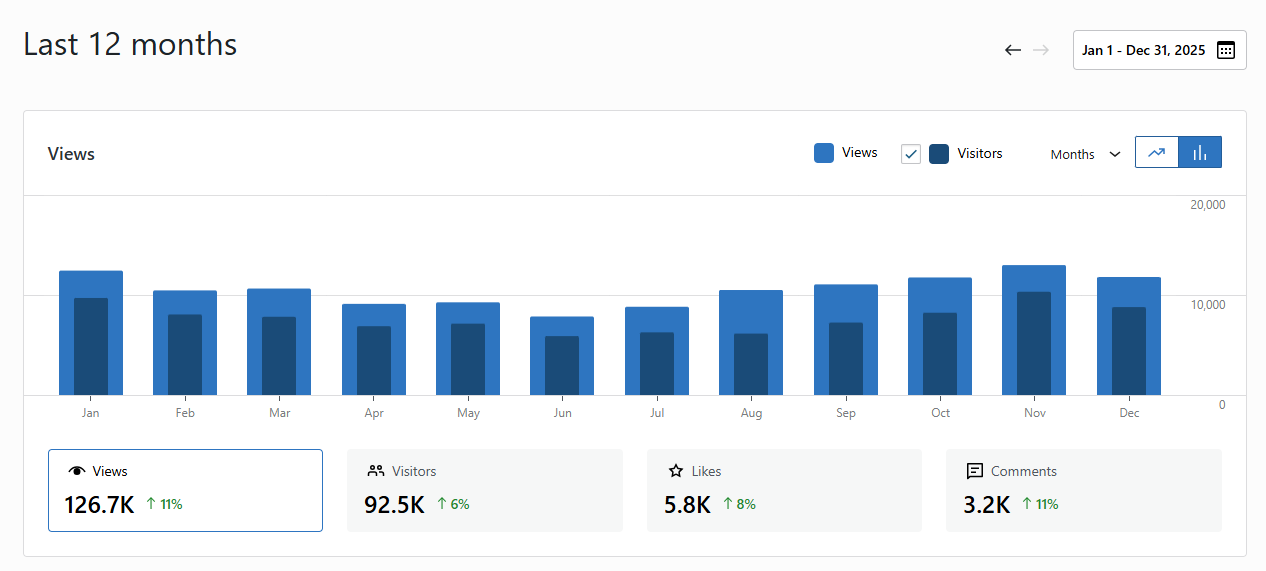Click the forward arrow for next period
The width and height of the screenshot is (1266, 571).
pyautogui.click(x=1041, y=50)
